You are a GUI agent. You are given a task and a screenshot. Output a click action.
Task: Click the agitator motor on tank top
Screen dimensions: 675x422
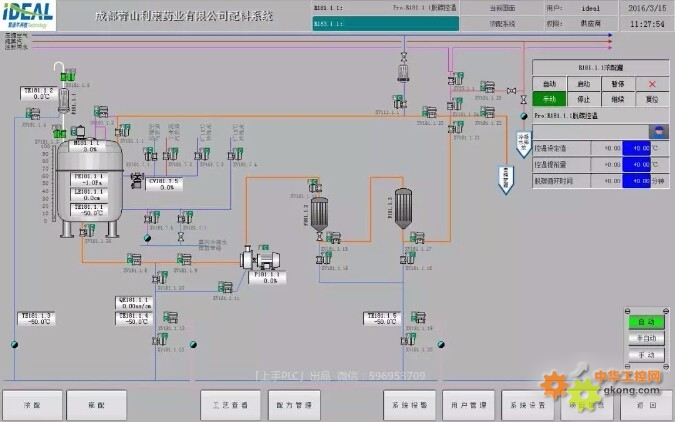pos(79,132)
